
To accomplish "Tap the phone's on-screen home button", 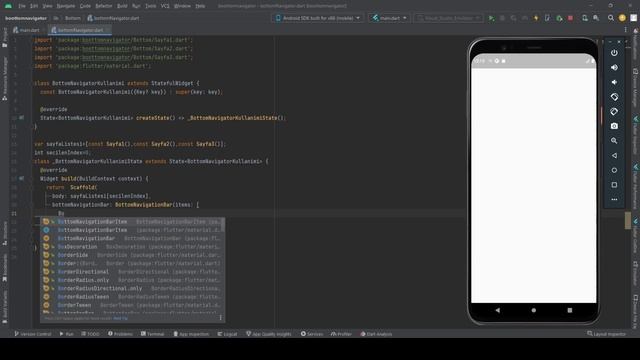I will pos(533,310).
